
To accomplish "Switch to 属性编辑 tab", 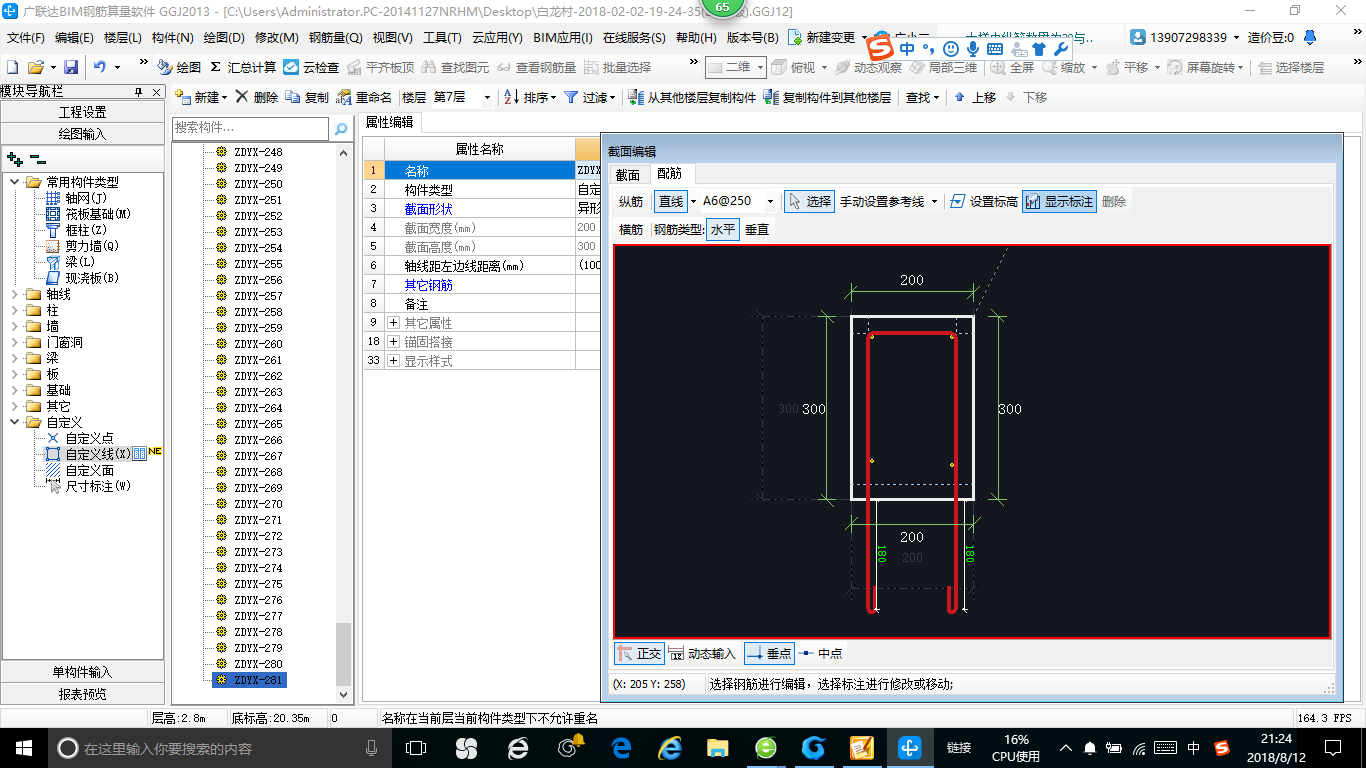I will click(390, 122).
